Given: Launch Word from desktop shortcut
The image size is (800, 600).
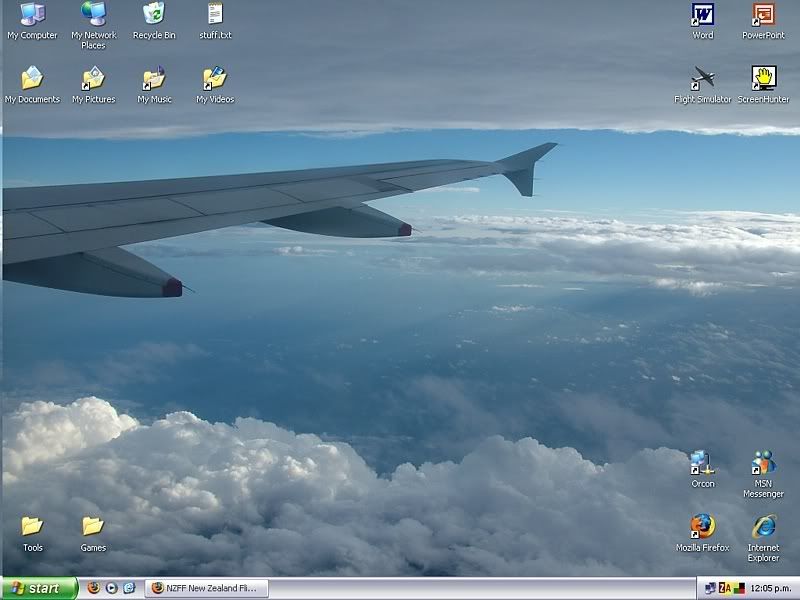Looking at the screenshot, I should pyautogui.click(x=703, y=15).
